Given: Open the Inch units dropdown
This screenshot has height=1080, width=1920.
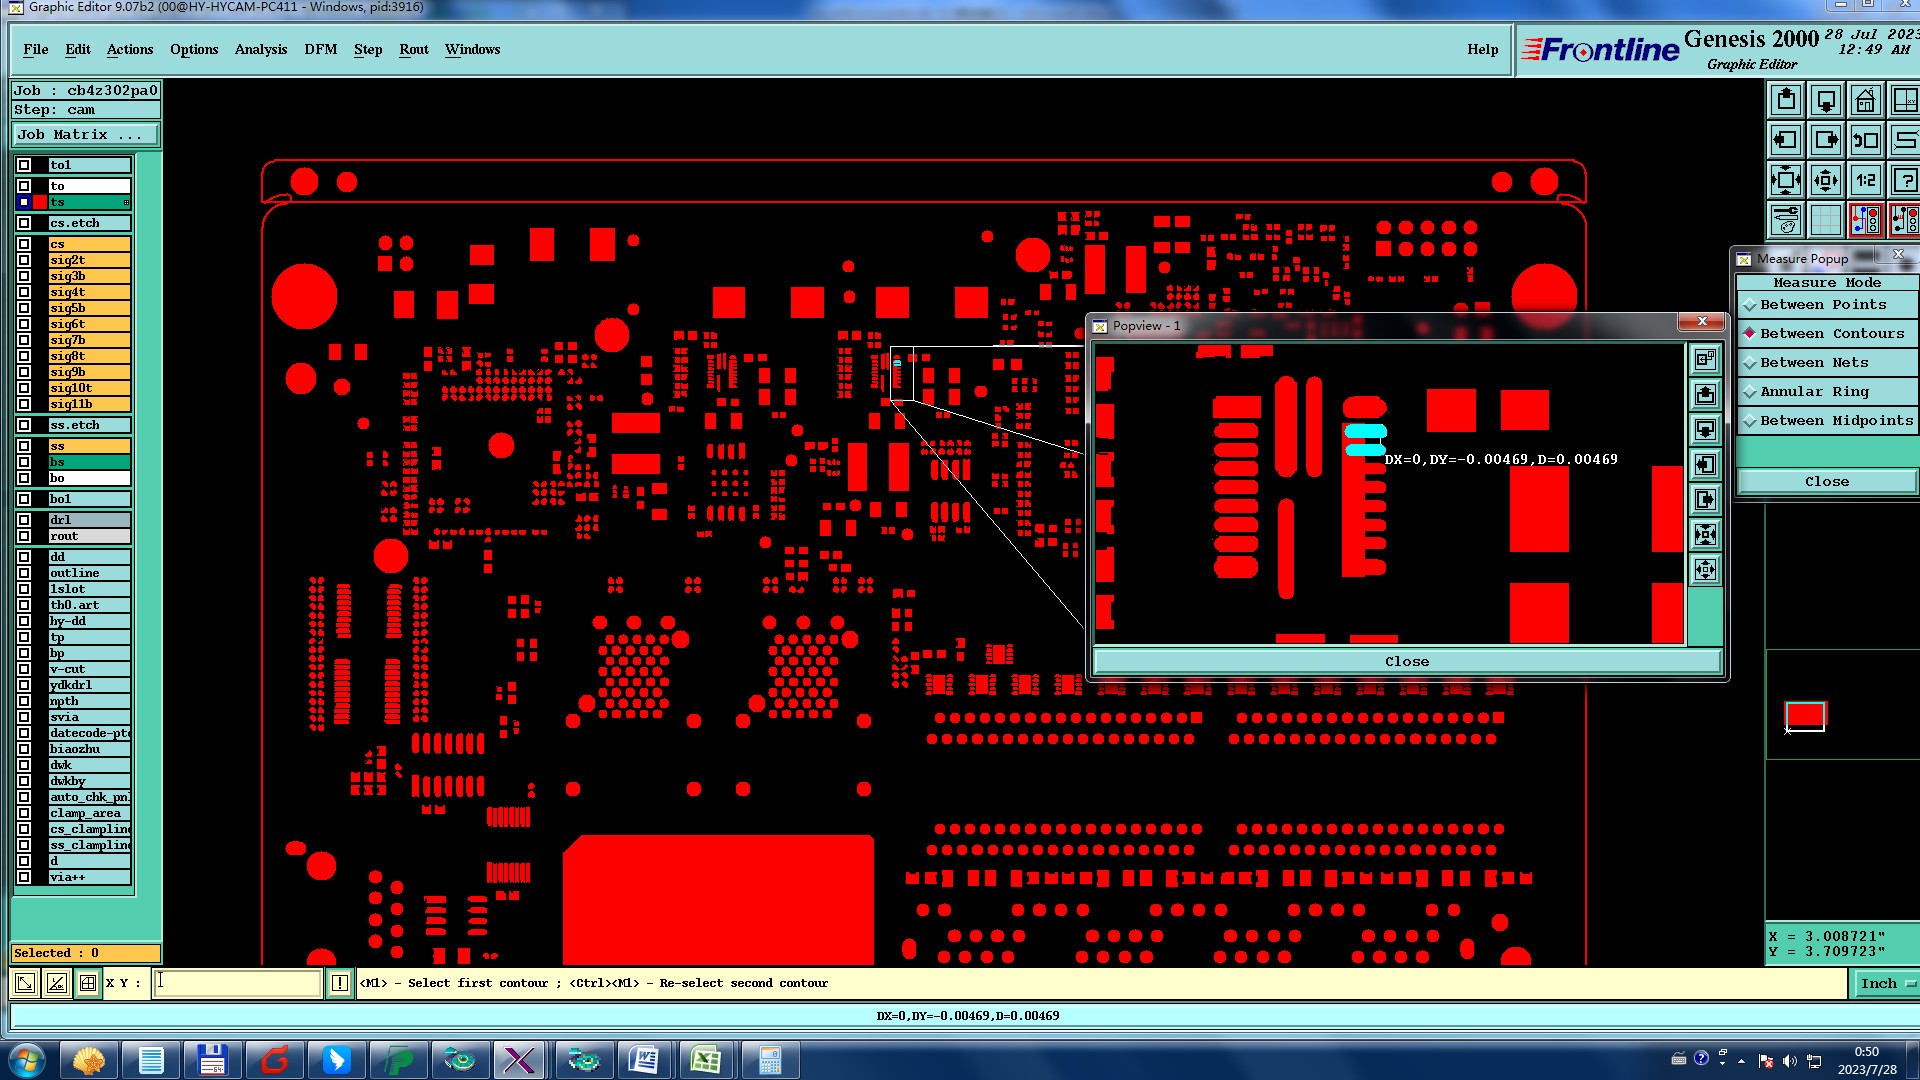Looking at the screenshot, I should point(1886,984).
